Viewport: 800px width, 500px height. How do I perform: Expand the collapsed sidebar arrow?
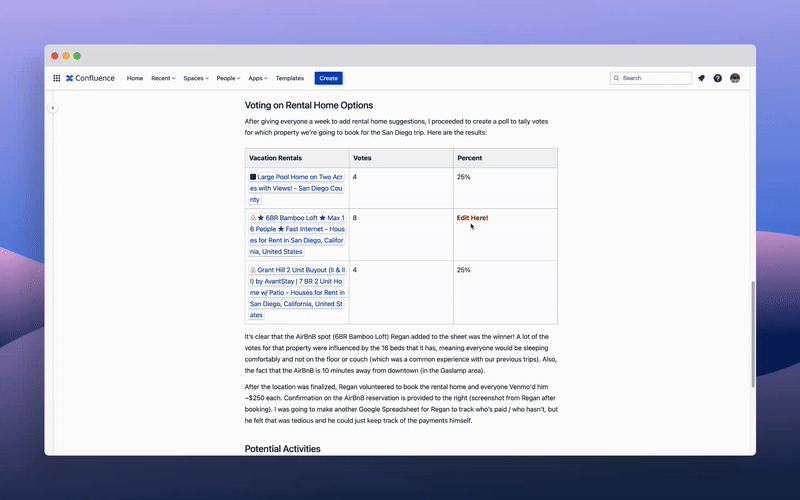point(53,108)
